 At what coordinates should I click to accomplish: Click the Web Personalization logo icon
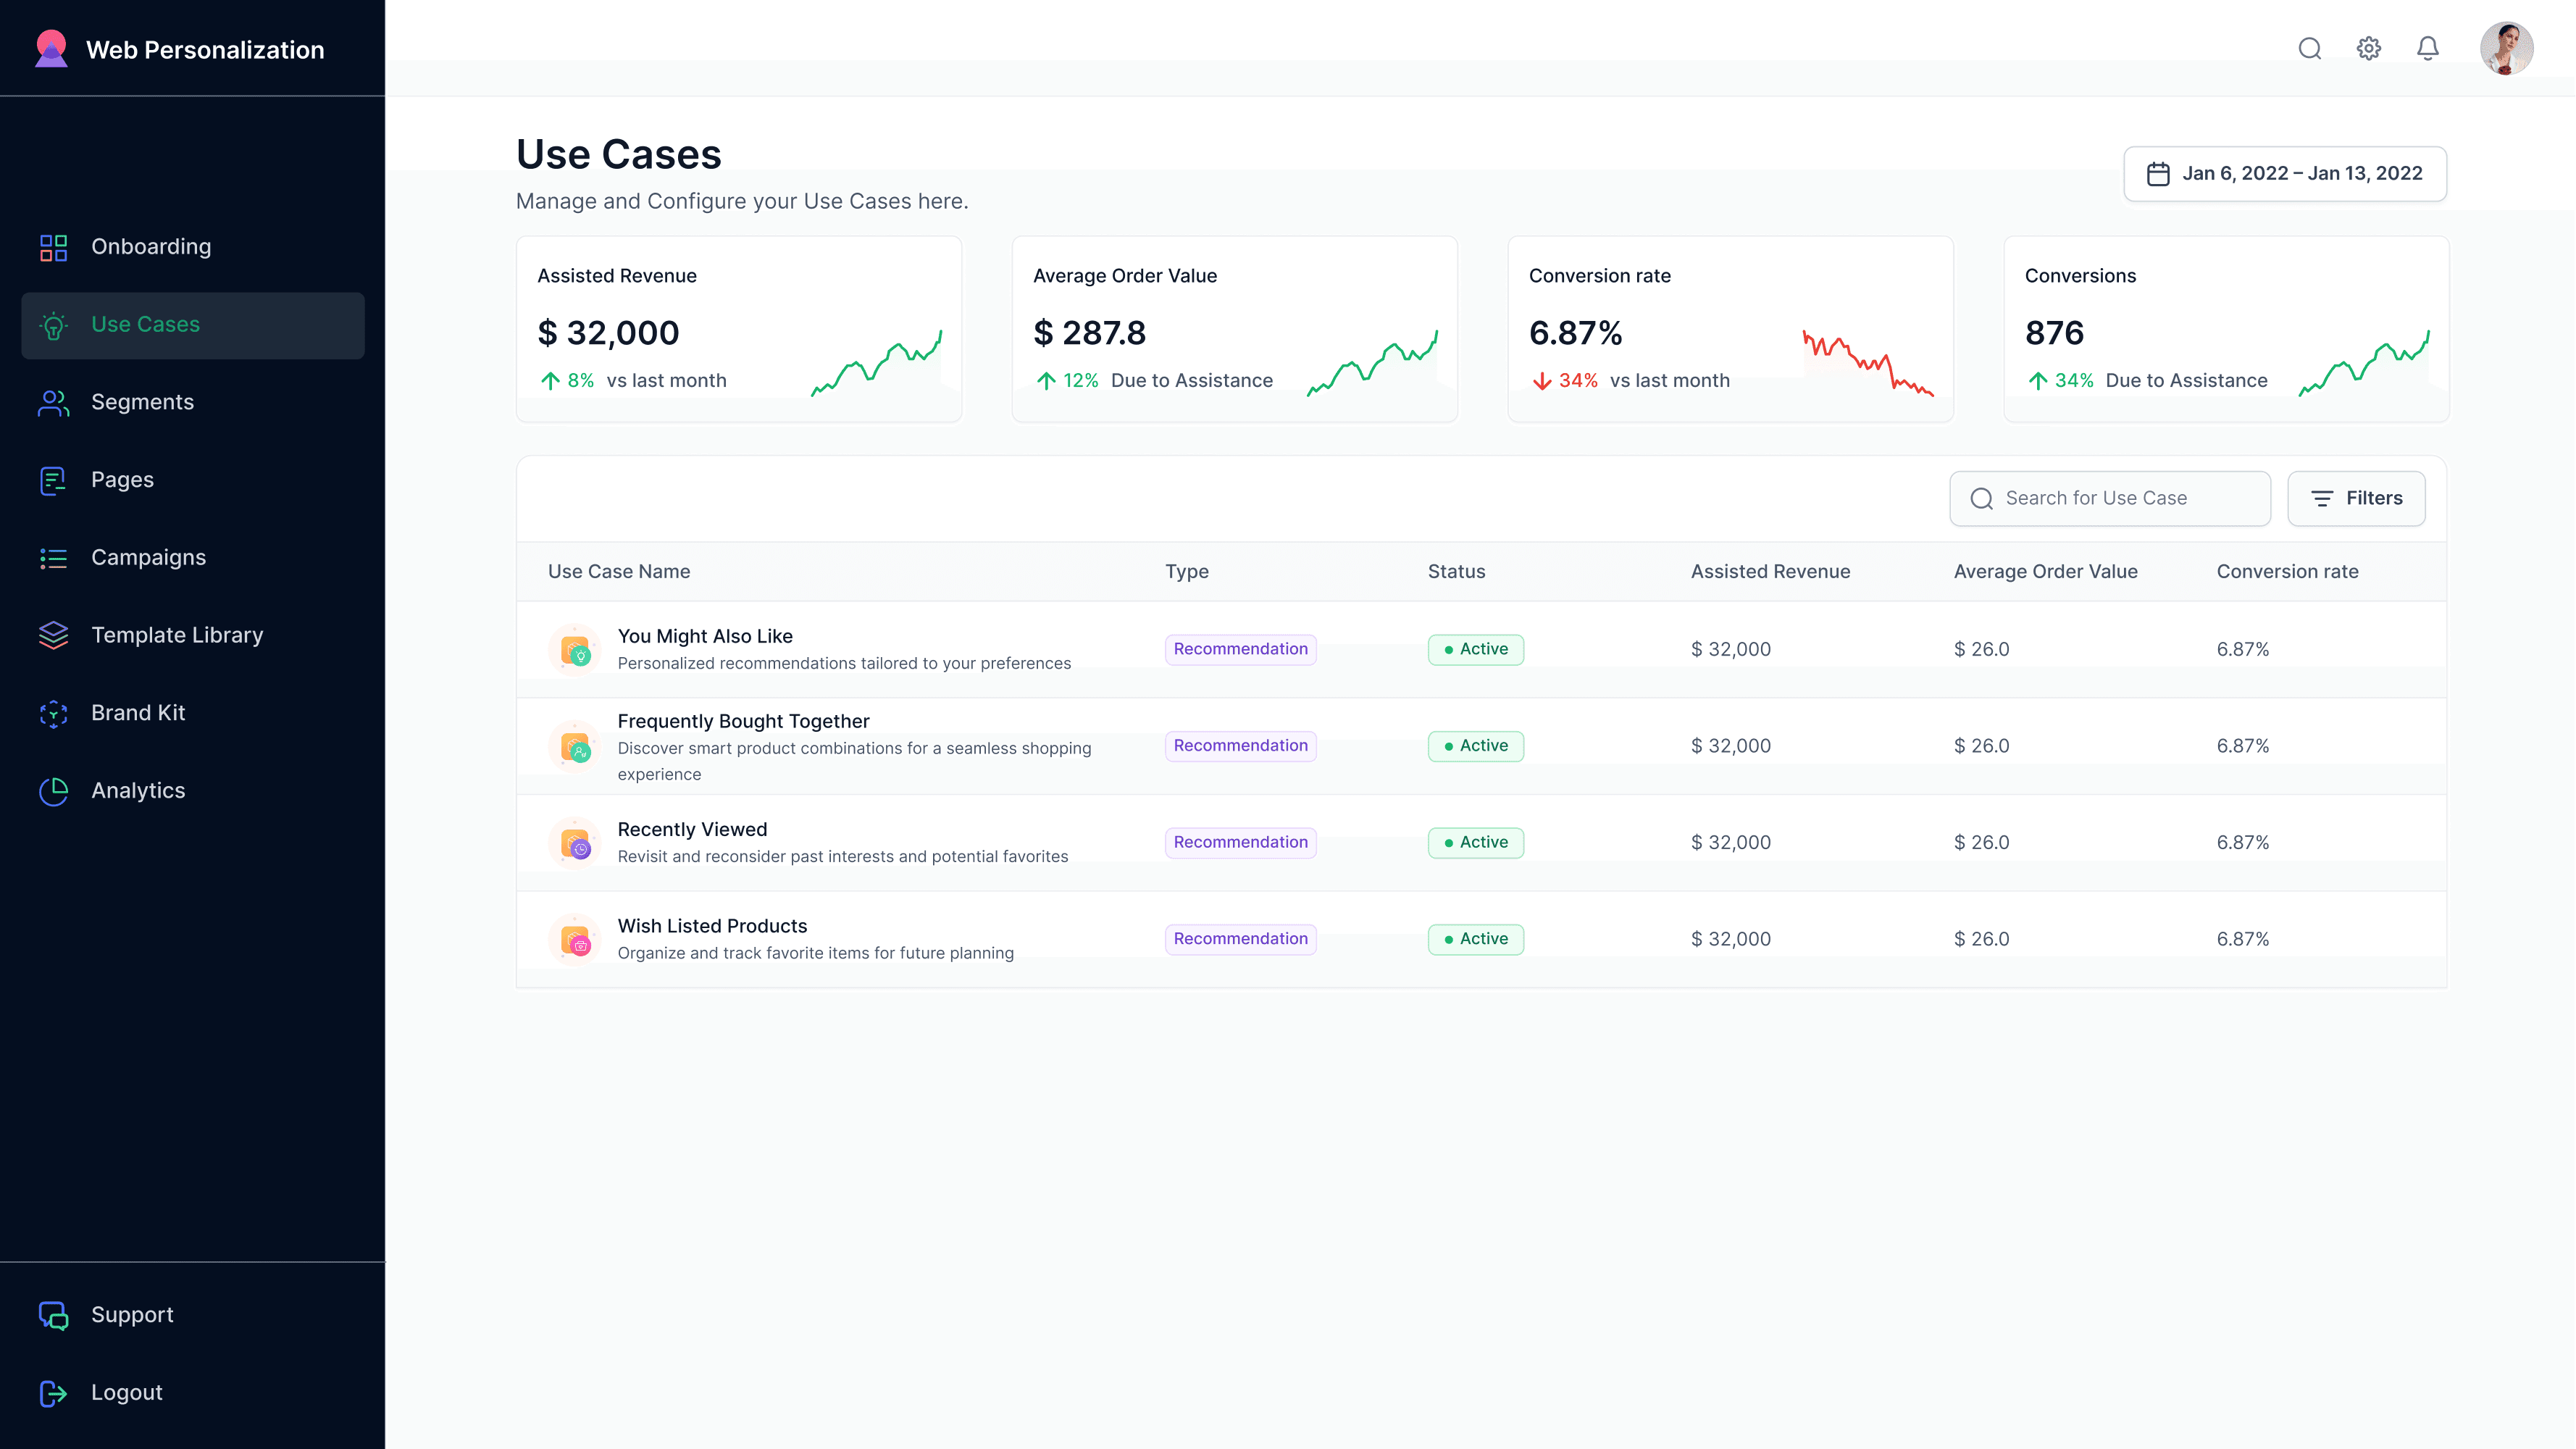(x=51, y=49)
